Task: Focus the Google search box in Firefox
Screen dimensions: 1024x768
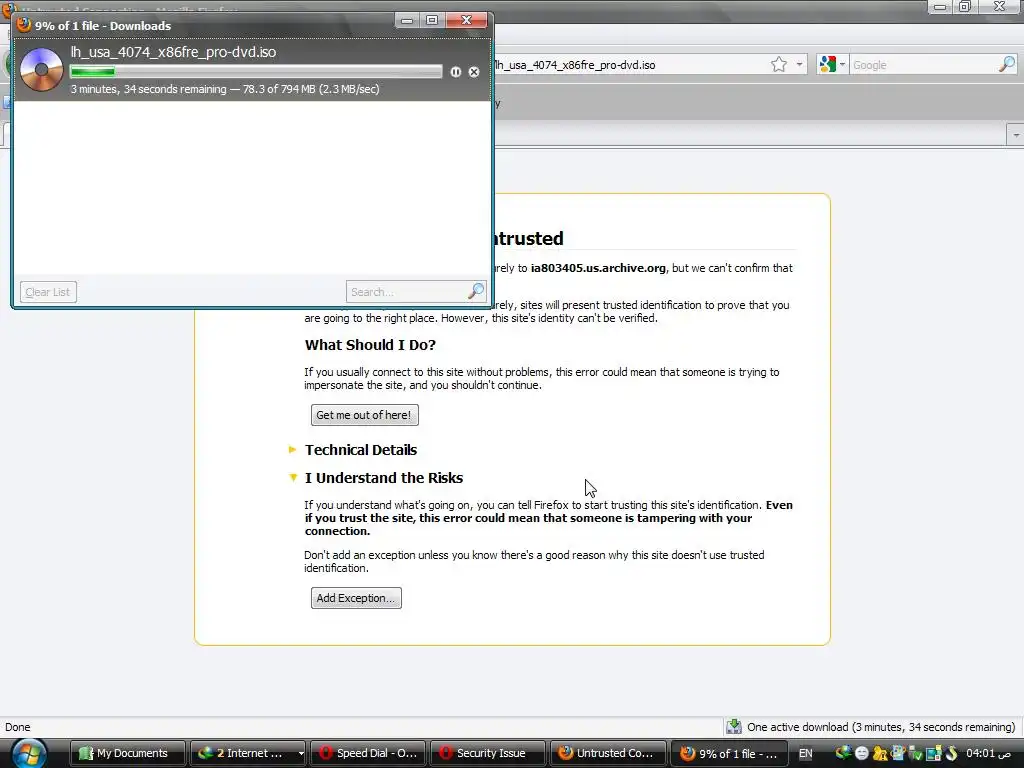Action: click(923, 65)
